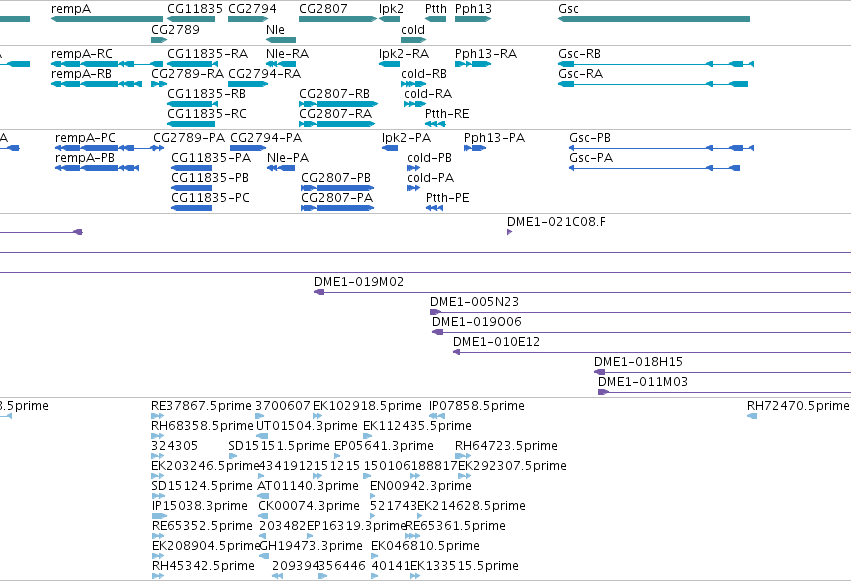Click the UT01504.3prime EST feature
Viewport: 851px width, 581px height.
click(x=262, y=436)
